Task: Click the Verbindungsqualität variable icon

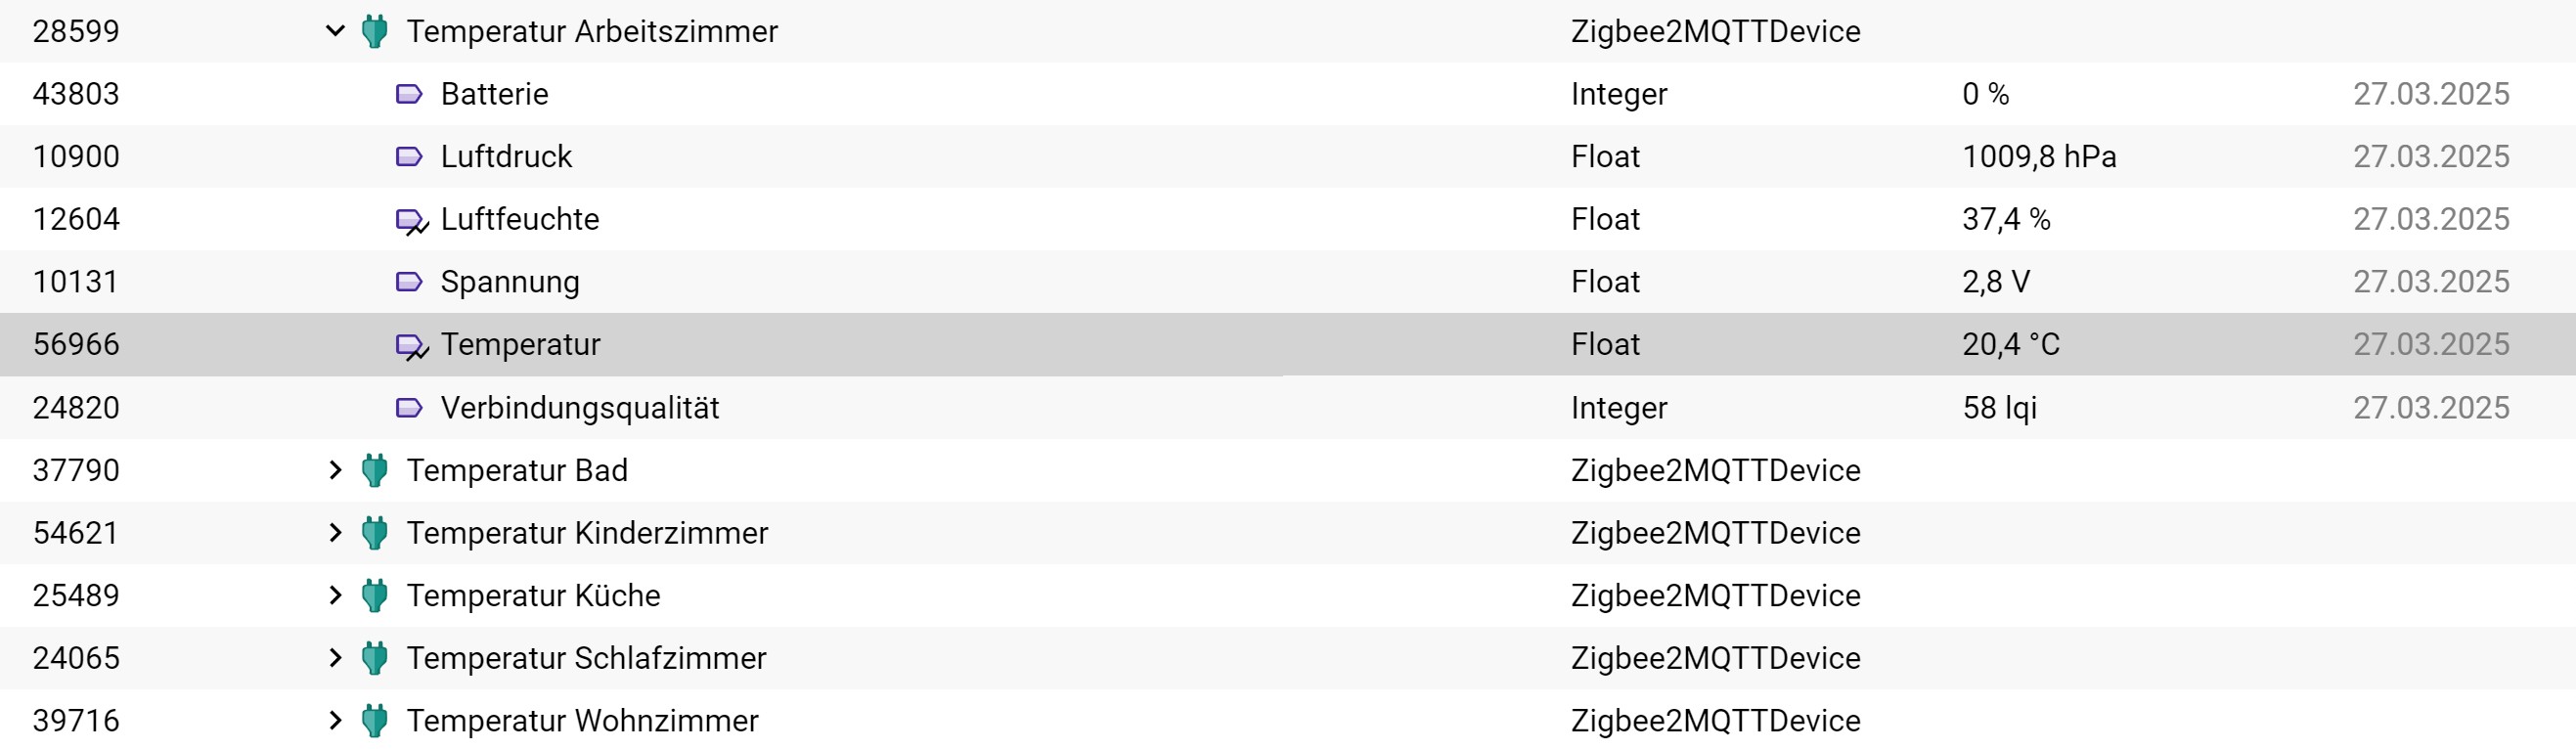Action: click(x=409, y=407)
